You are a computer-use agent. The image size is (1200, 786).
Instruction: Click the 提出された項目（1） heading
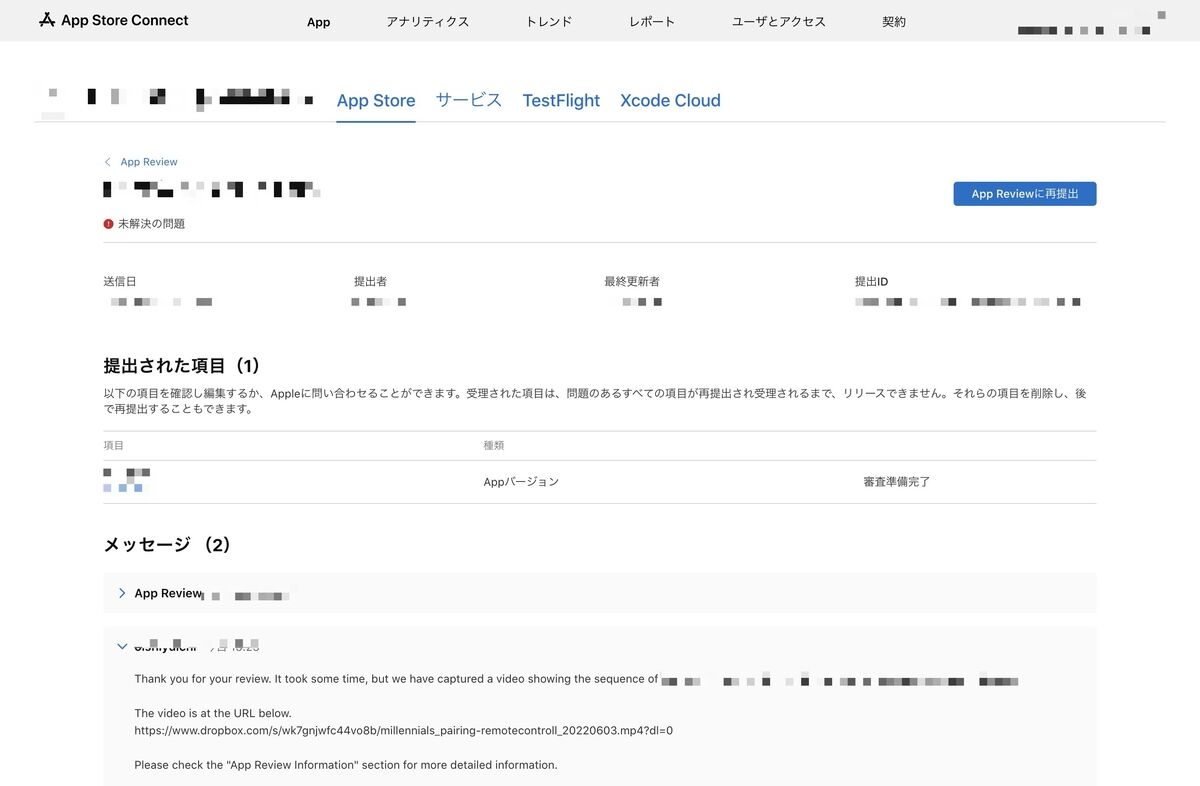[x=182, y=366]
